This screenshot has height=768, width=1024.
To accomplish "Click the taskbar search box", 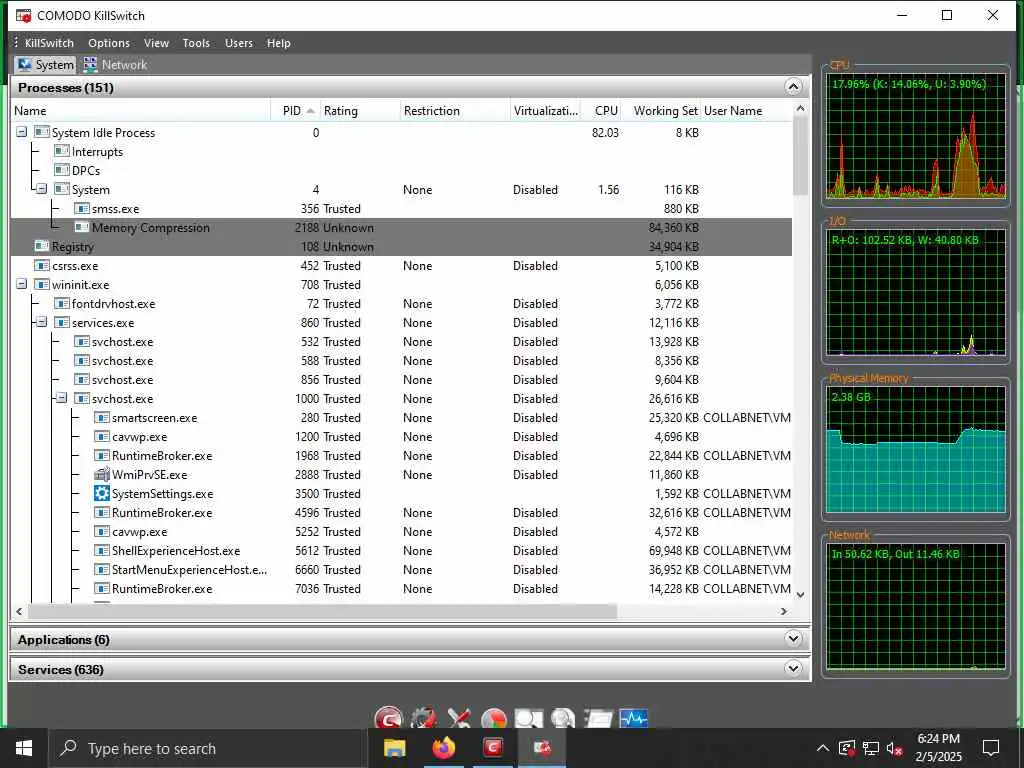I will tap(208, 748).
